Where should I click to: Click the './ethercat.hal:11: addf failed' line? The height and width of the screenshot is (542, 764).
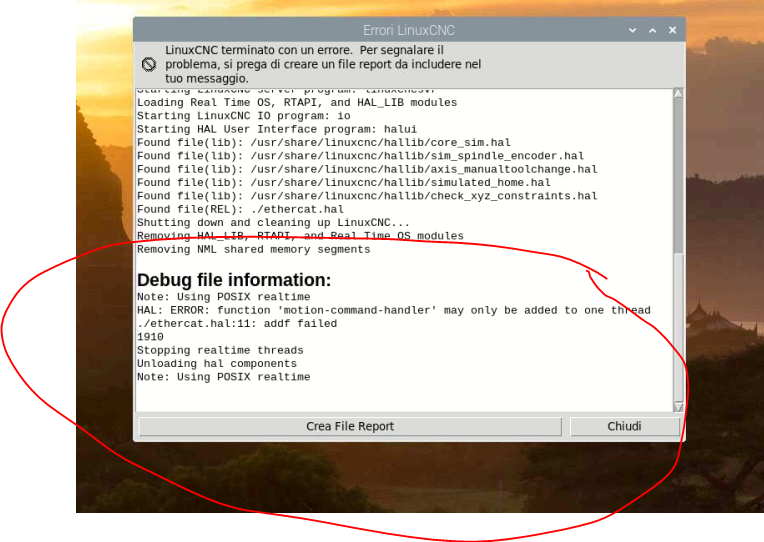click(237, 324)
